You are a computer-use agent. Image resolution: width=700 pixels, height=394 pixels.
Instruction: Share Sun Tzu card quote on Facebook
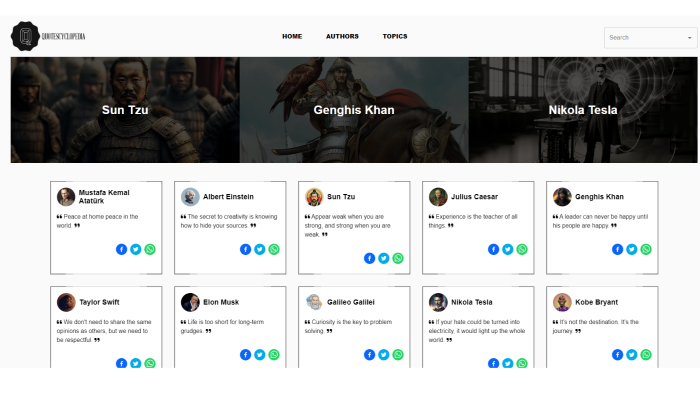(370, 258)
